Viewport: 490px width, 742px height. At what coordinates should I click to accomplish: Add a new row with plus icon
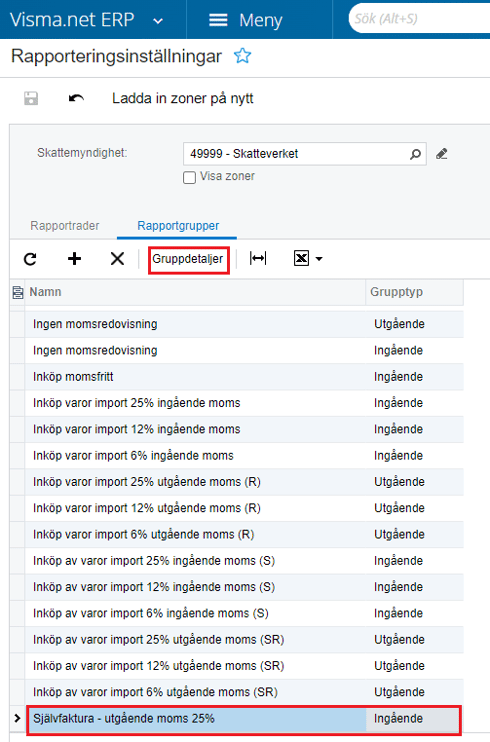click(x=74, y=258)
